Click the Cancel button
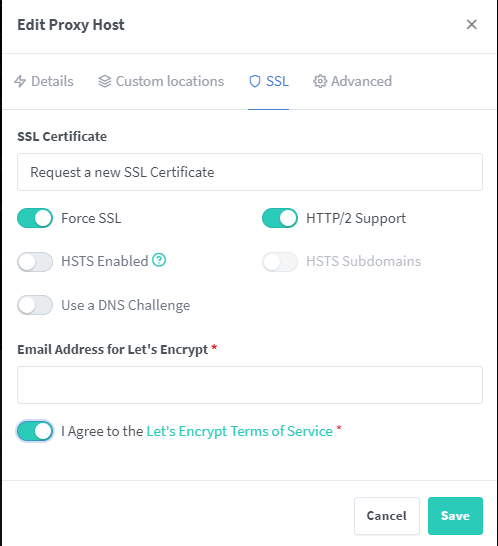498x546 pixels. 387,516
